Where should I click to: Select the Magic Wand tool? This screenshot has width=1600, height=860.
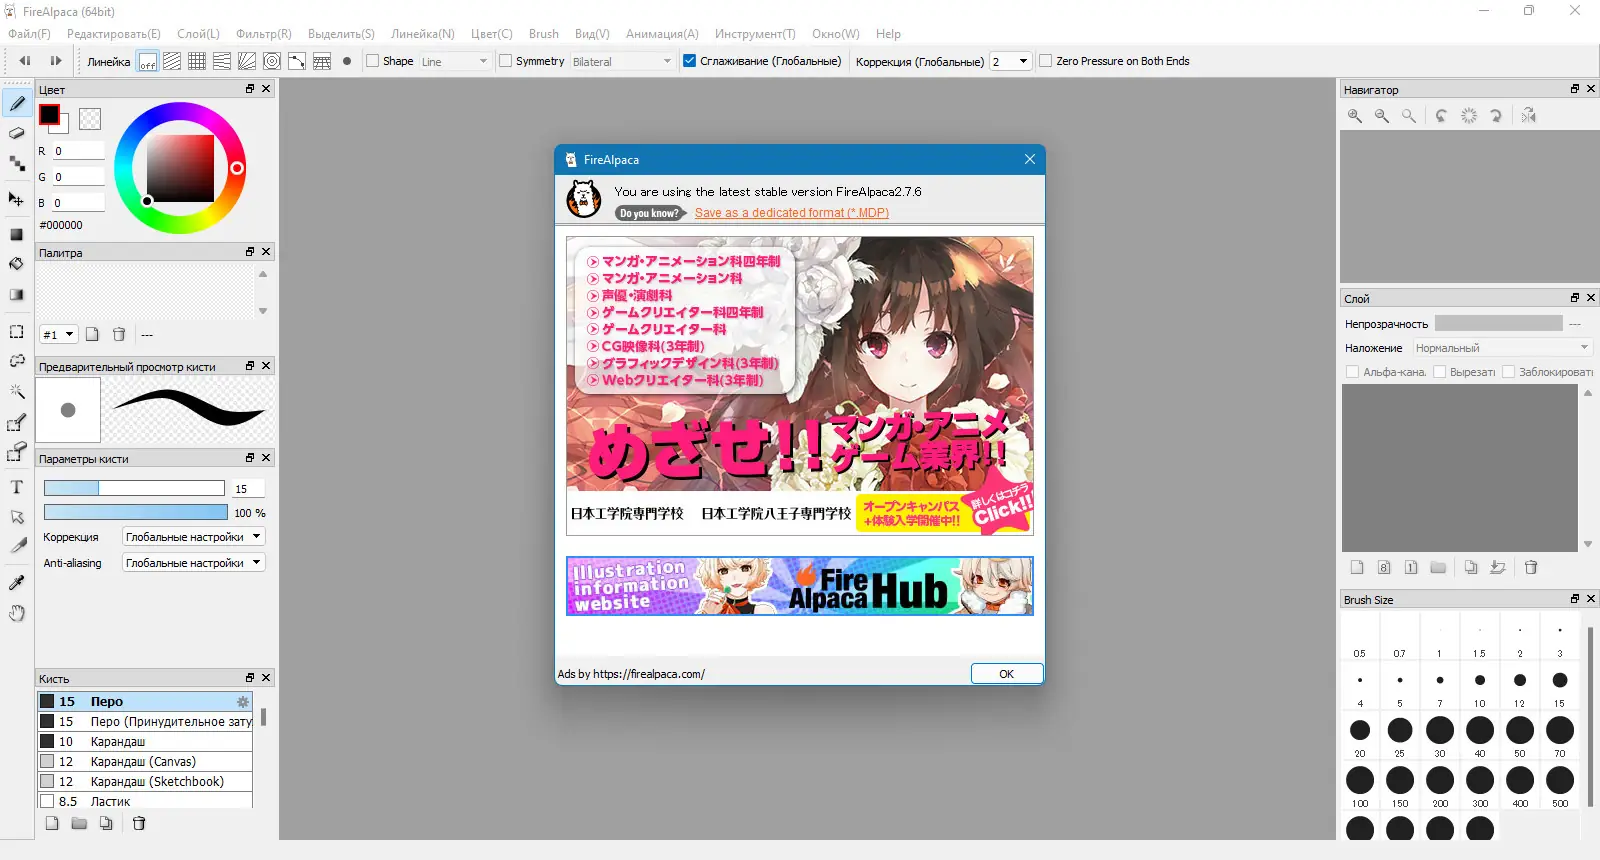(17, 391)
